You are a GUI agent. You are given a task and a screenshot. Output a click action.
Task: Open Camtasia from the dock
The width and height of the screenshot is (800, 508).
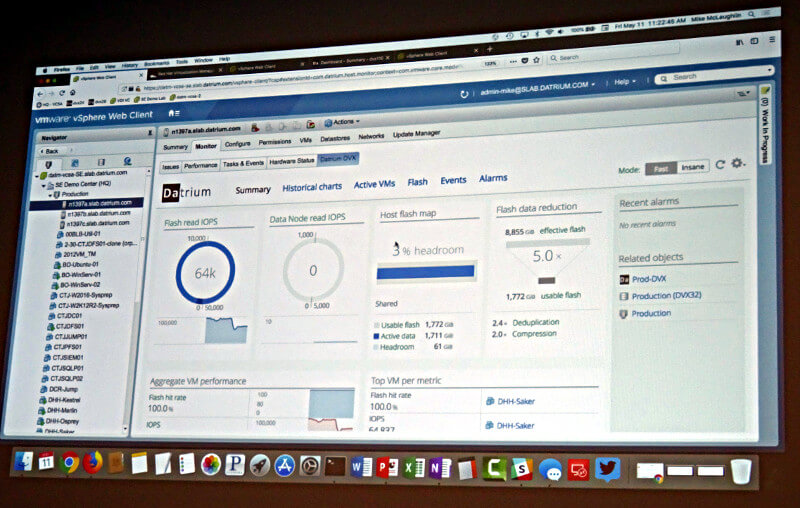pyautogui.click(x=494, y=469)
